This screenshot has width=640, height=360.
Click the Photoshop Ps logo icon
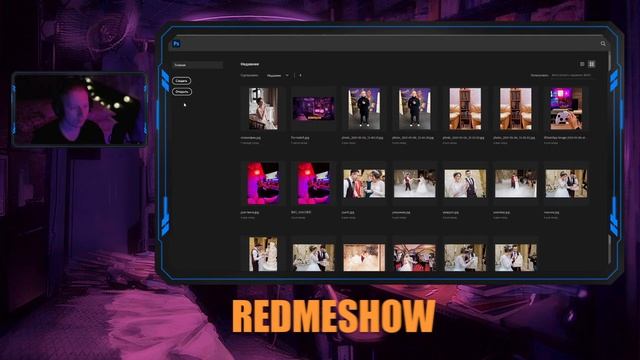(176, 44)
